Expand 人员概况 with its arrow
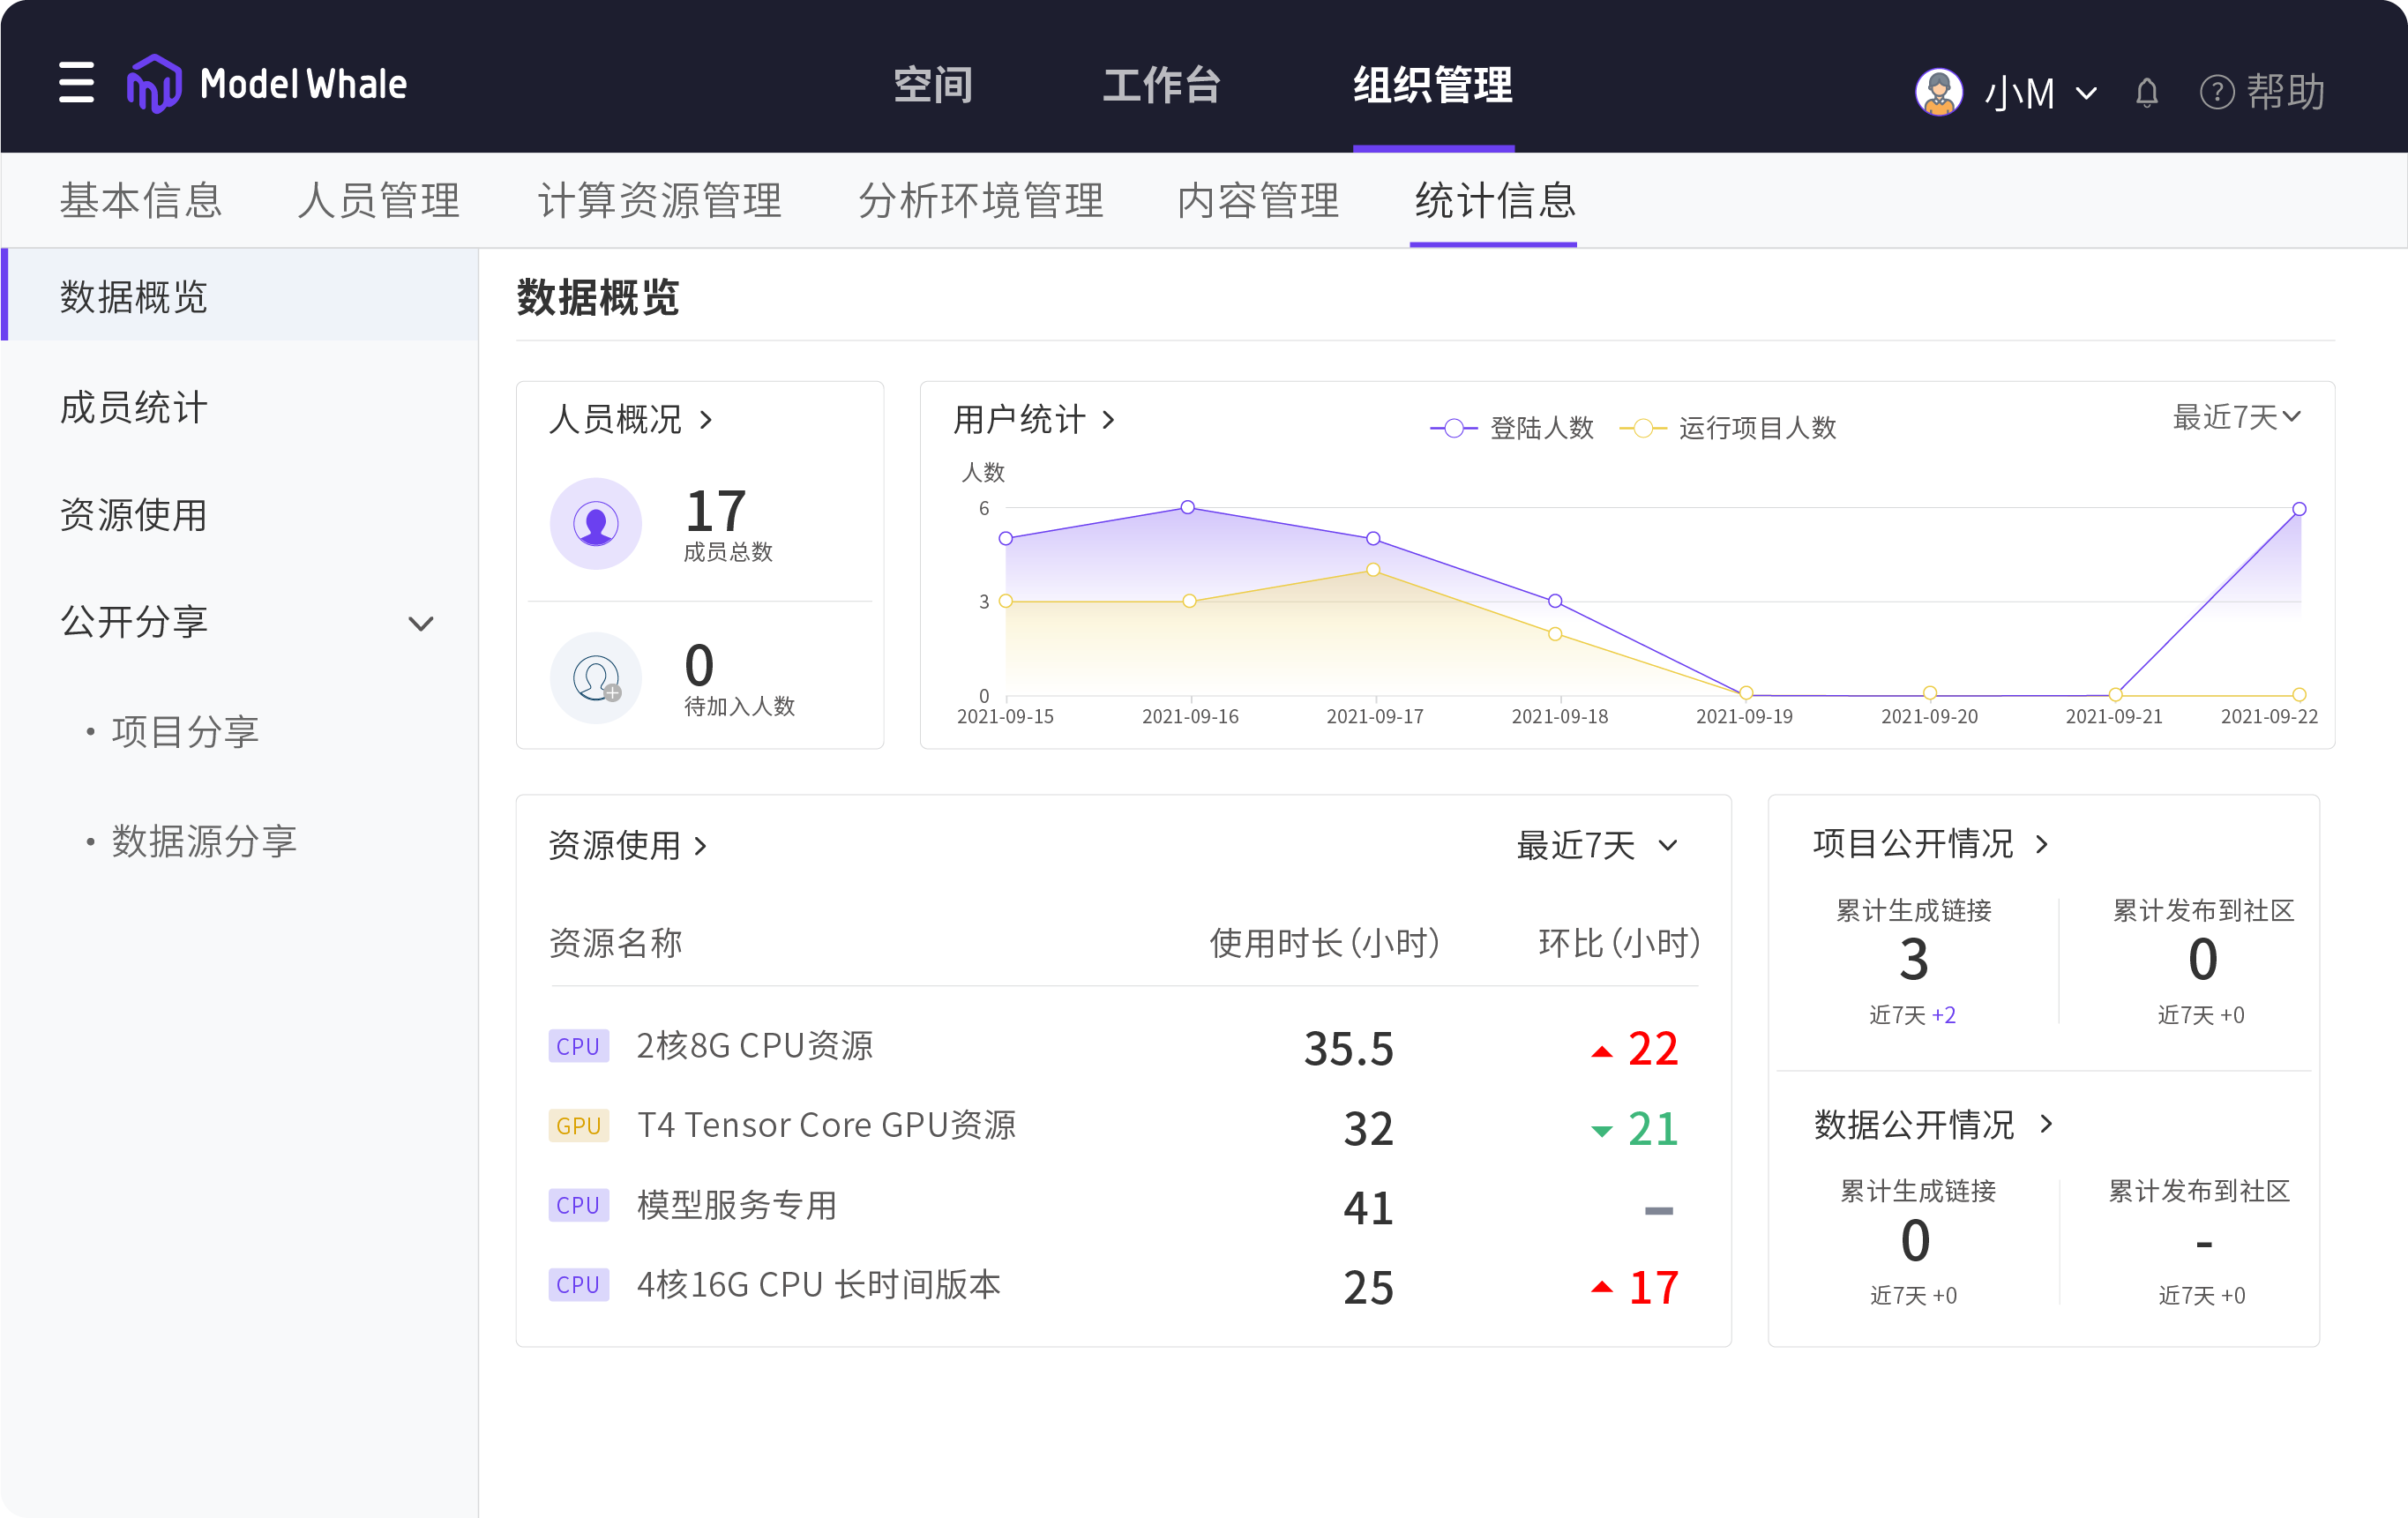 click(x=706, y=420)
